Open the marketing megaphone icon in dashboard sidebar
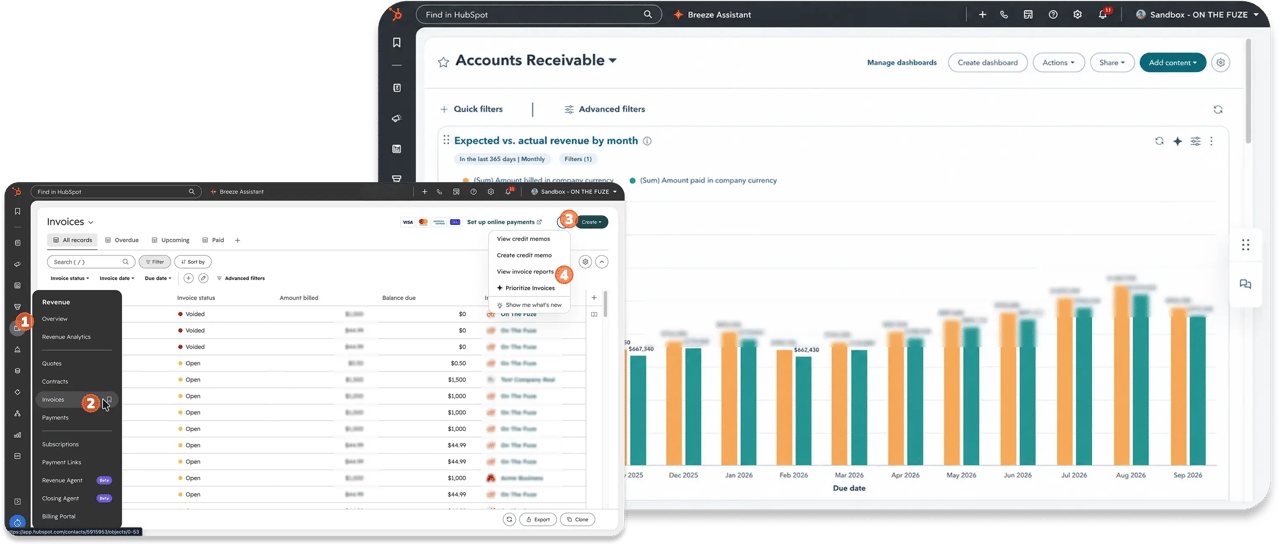Viewport: 1280px width, 546px height. [397, 118]
